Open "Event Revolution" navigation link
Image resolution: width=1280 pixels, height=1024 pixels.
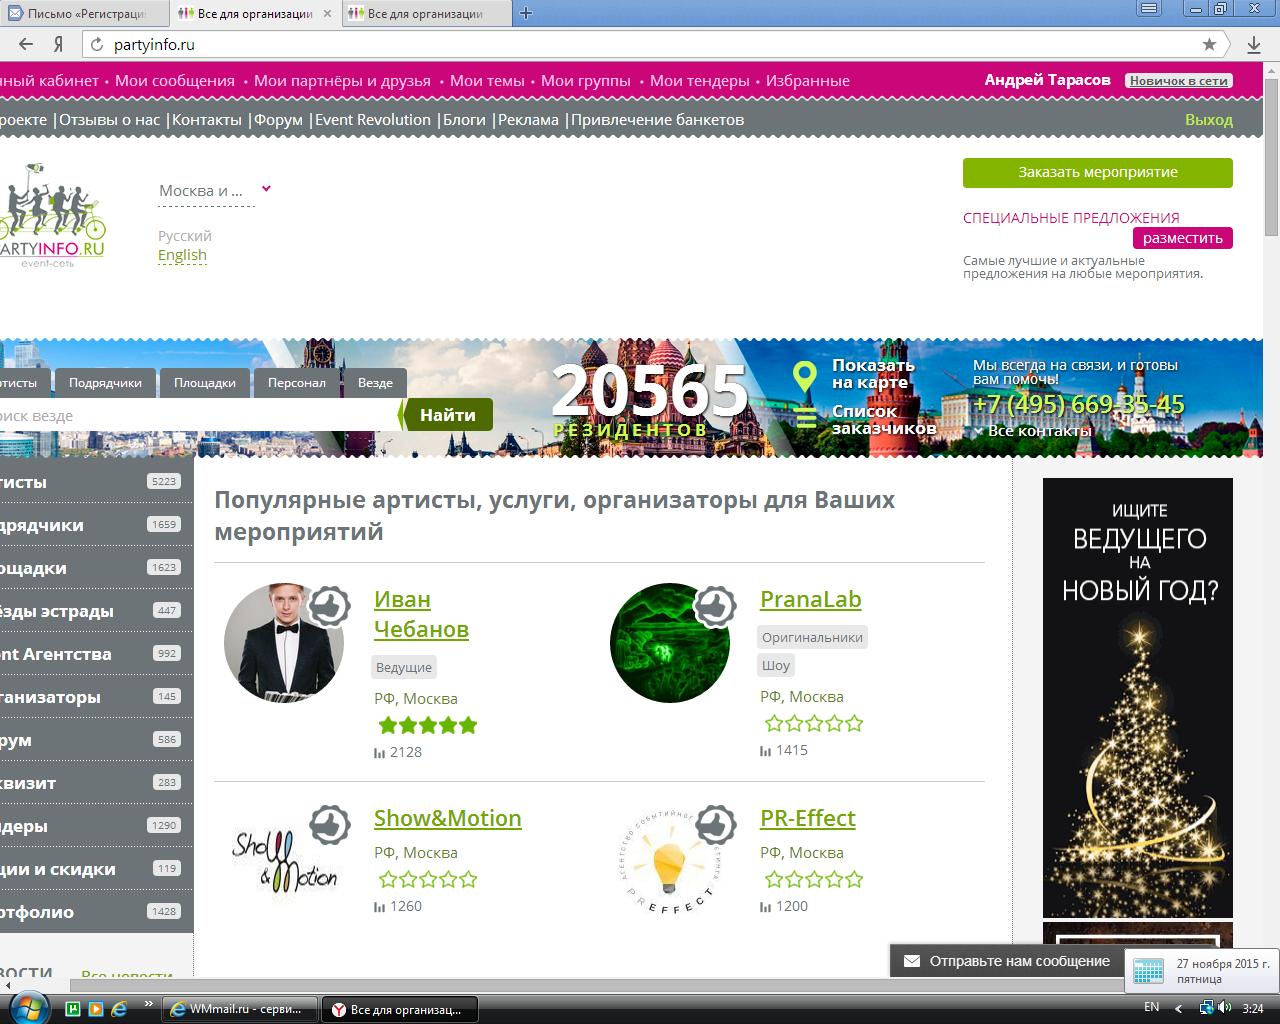point(373,120)
